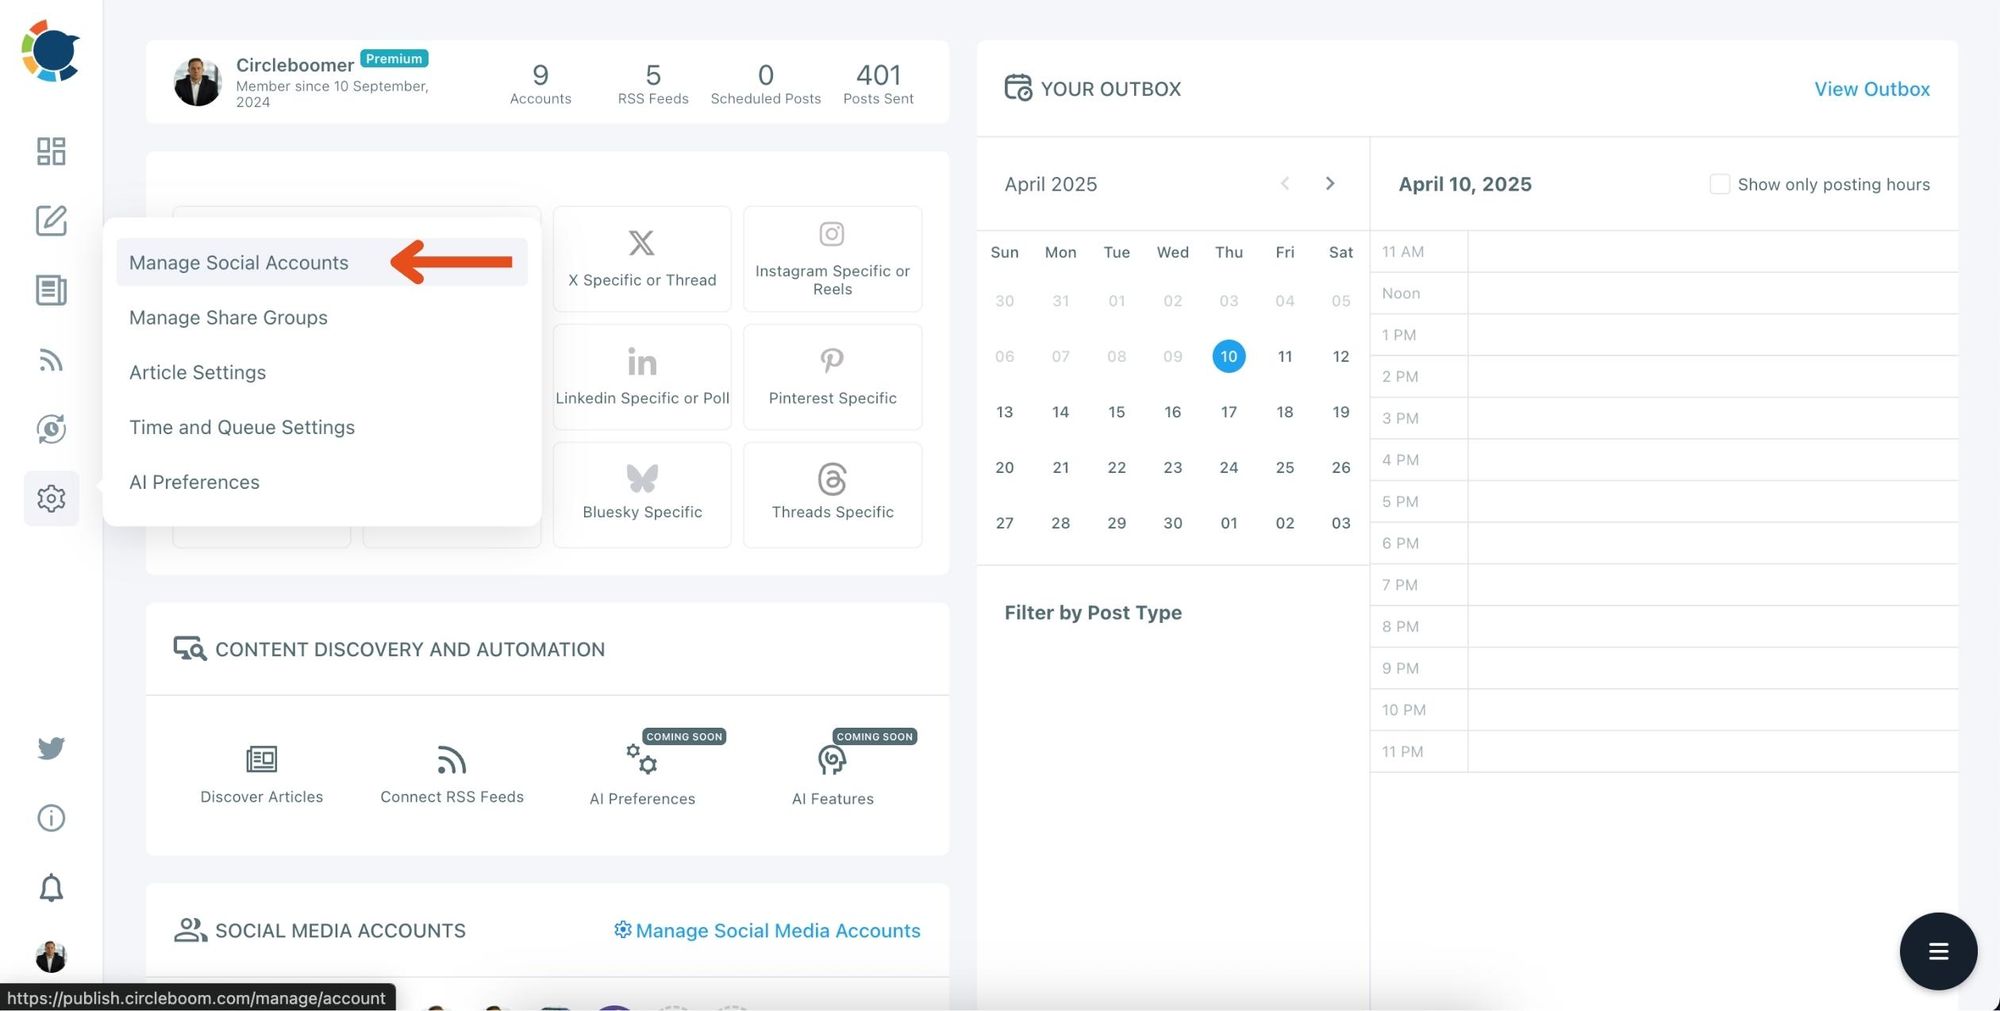The width and height of the screenshot is (2000, 1011).
Task: Select April 17 on the calendar
Action: pos(1228,411)
